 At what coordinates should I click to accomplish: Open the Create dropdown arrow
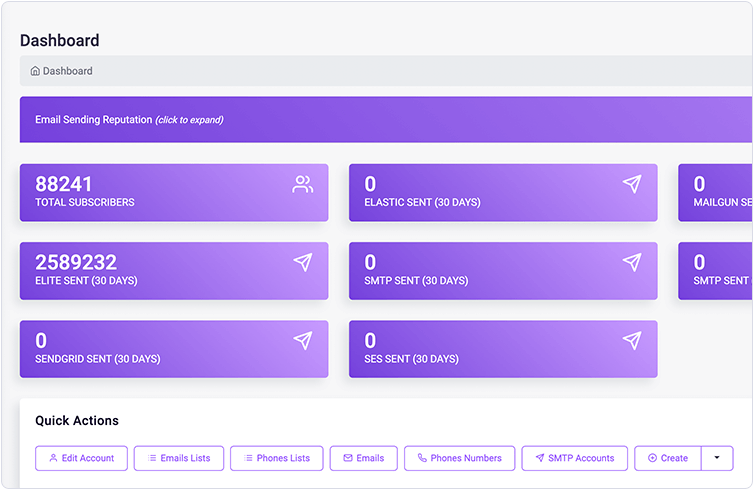click(x=717, y=458)
